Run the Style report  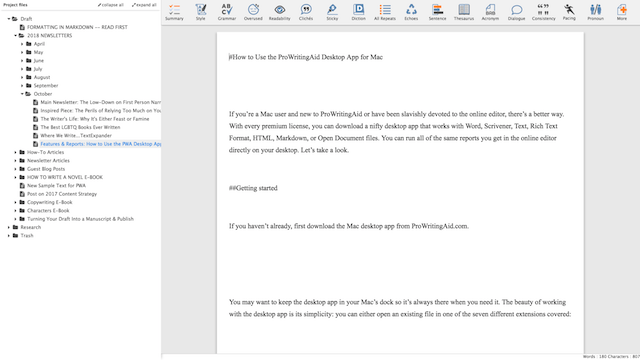point(200,12)
